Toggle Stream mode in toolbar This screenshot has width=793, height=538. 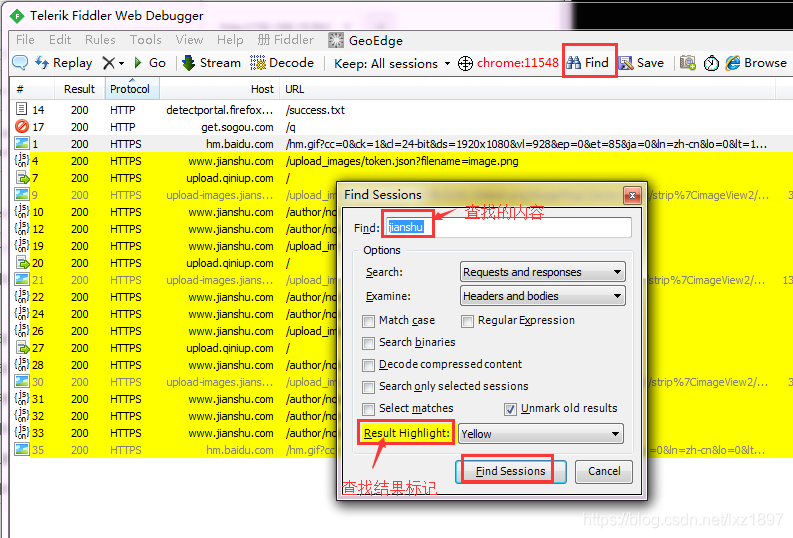coord(211,63)
